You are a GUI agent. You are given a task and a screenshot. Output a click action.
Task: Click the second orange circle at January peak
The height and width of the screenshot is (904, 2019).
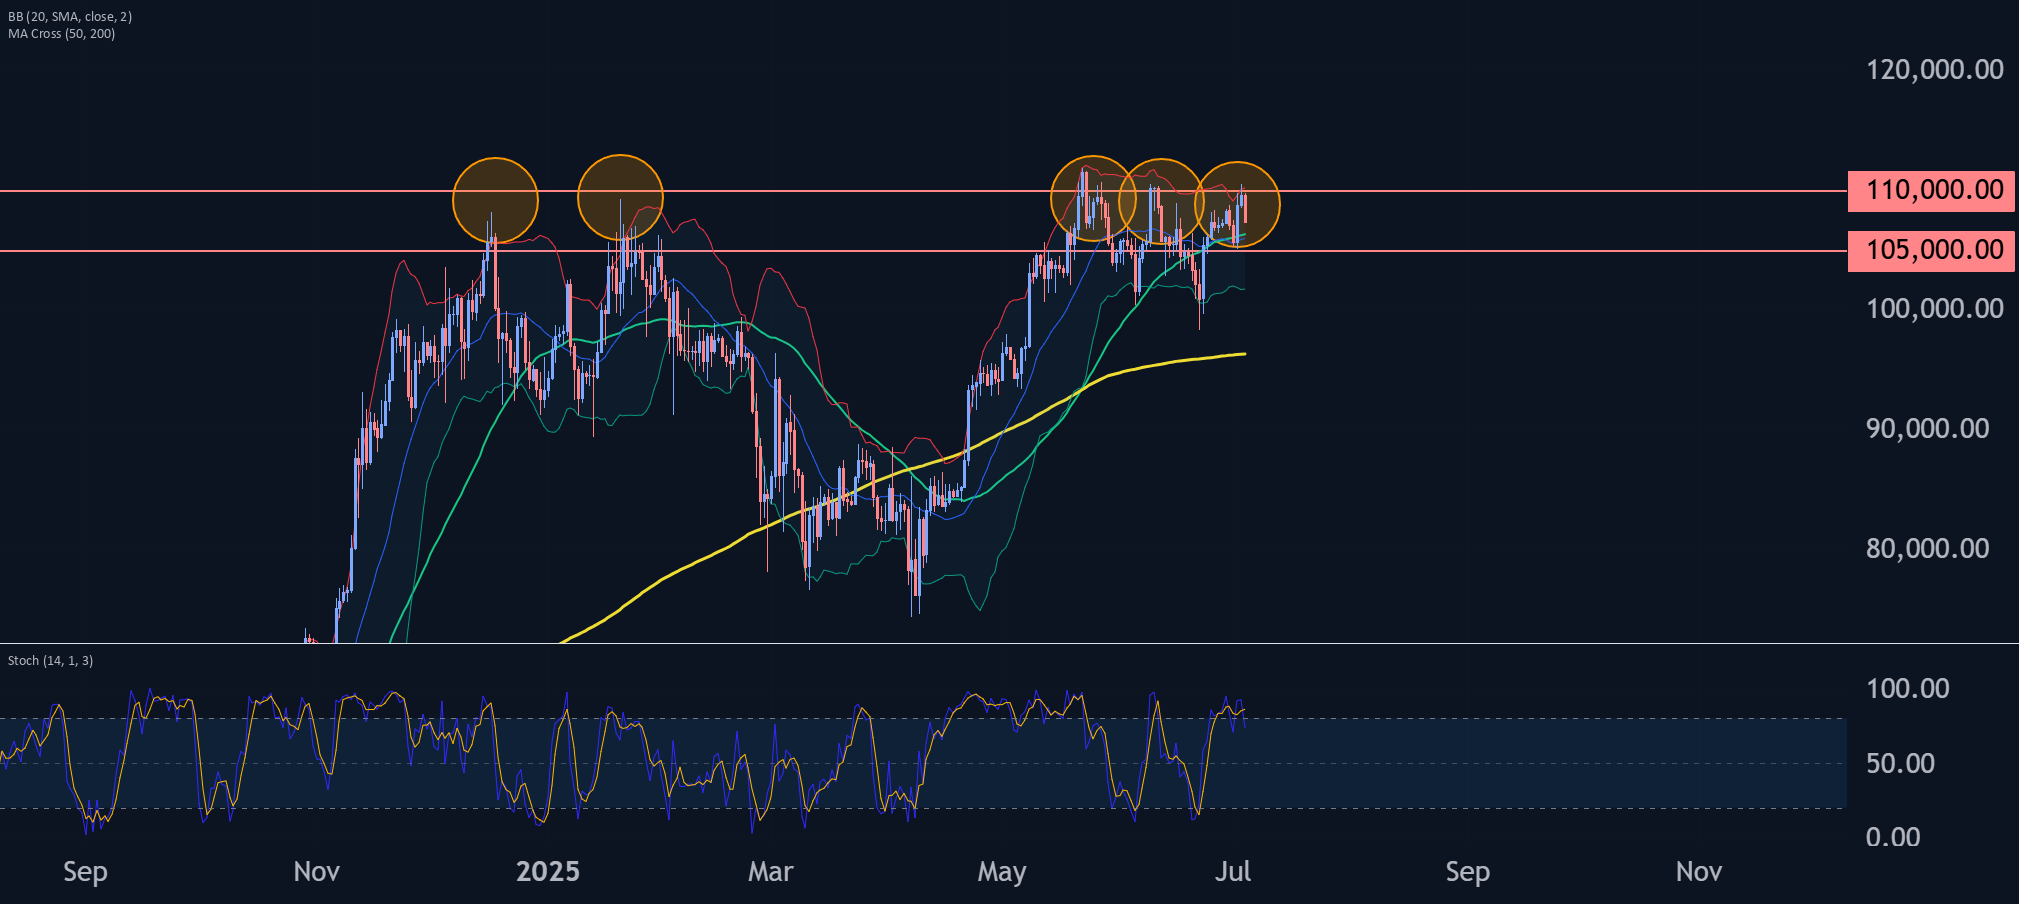621,198
